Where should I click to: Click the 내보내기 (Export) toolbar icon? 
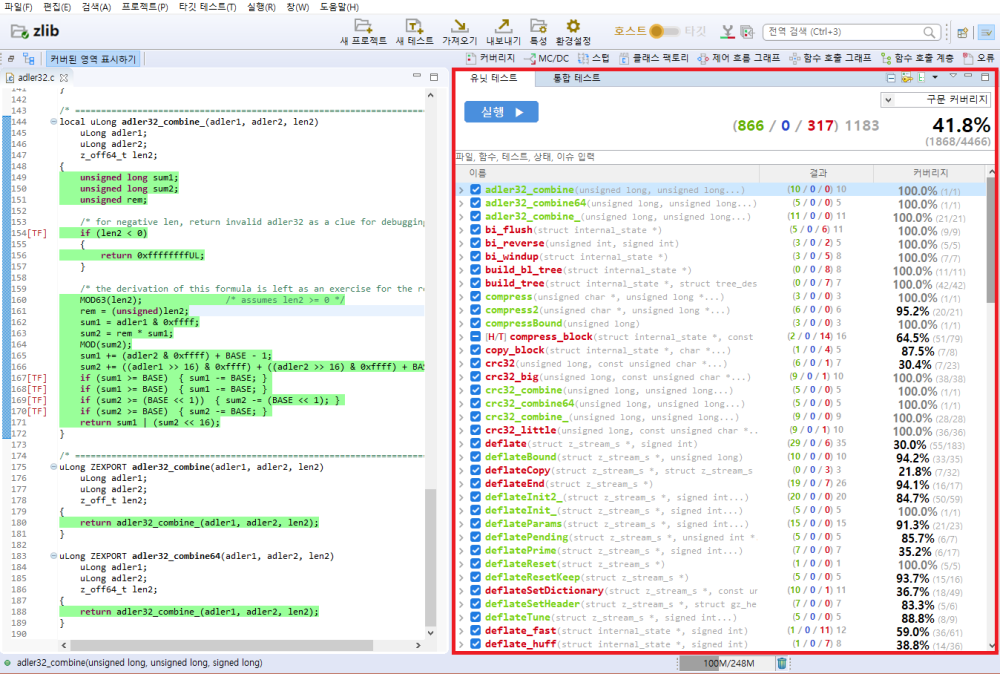[503, 26]
